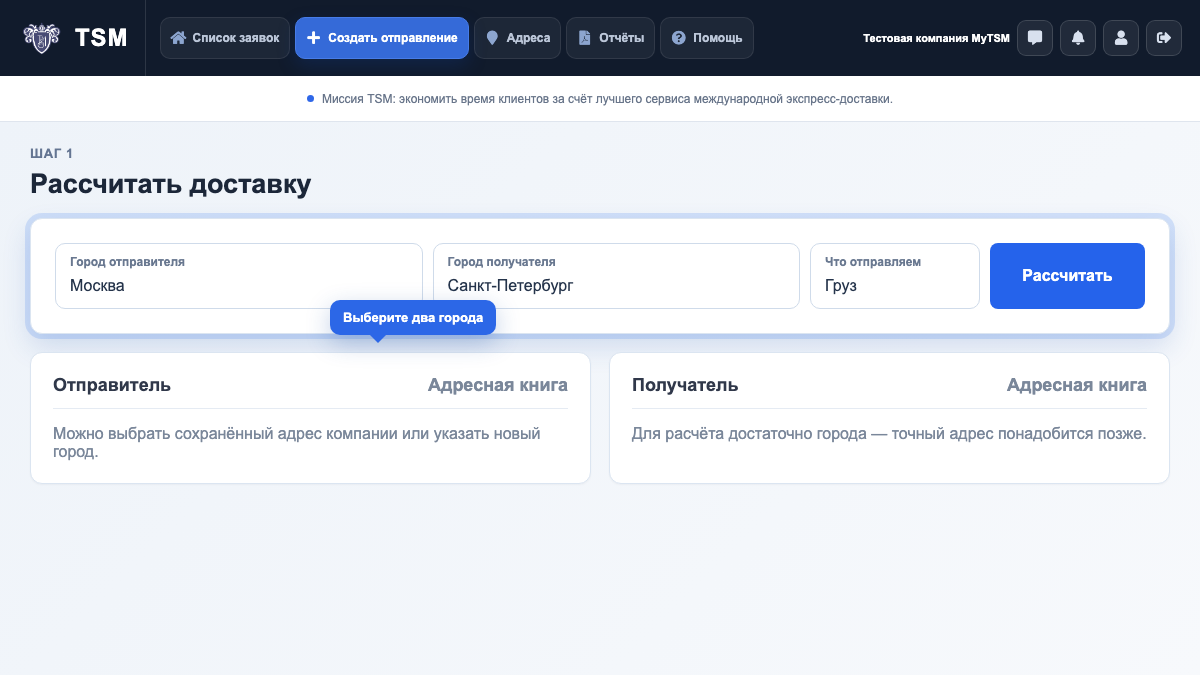Click the Миссия TSM banner text

click(x=607, y=99)
